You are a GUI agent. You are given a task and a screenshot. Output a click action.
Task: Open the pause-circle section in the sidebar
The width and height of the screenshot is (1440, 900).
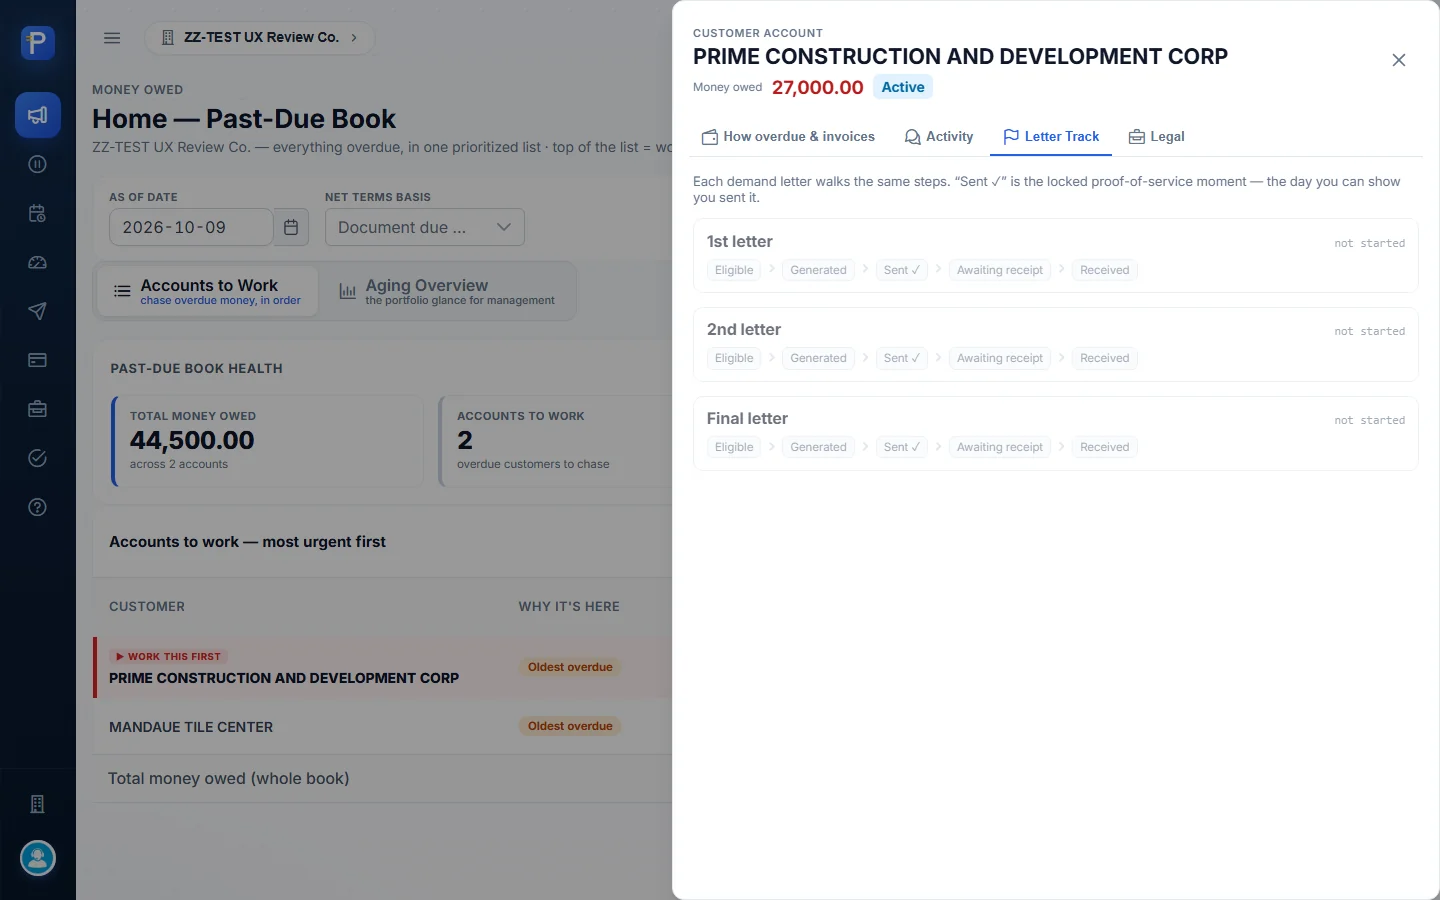click(38, 164)
